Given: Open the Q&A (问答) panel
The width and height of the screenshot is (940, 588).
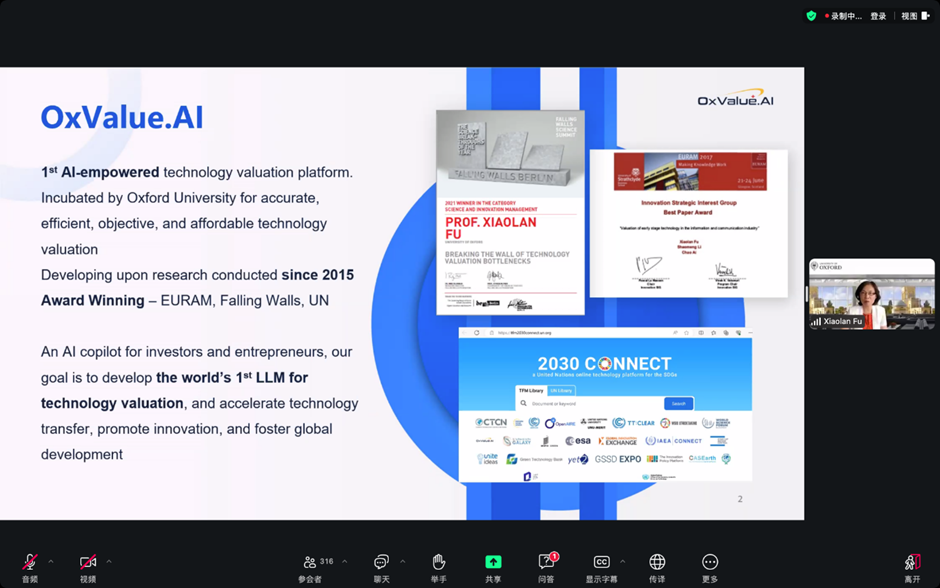Looking at the screenshot, I should coord(546,567).
